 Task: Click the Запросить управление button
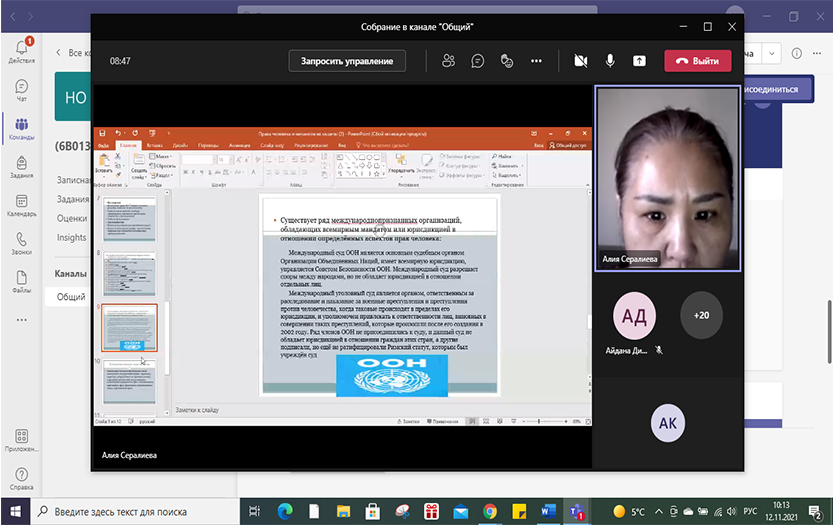(x=347, y=61)
